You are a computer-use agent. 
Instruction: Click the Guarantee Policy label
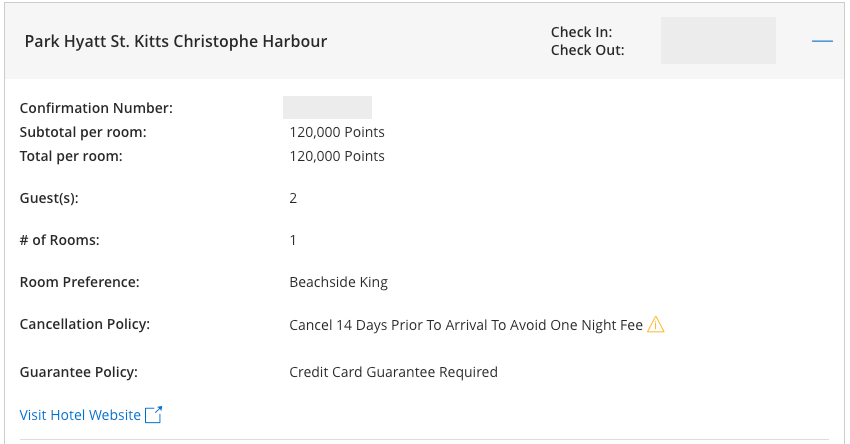pos(79,372)
